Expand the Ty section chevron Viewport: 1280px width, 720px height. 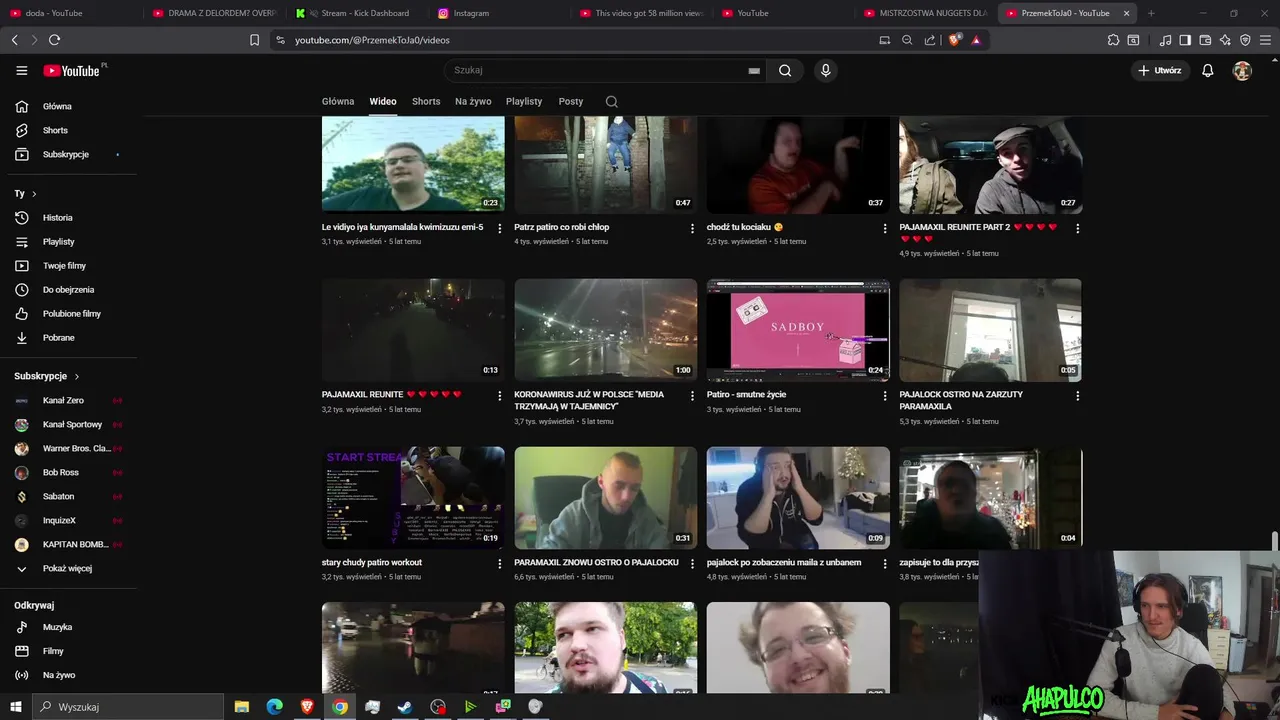tap(34, 194)
